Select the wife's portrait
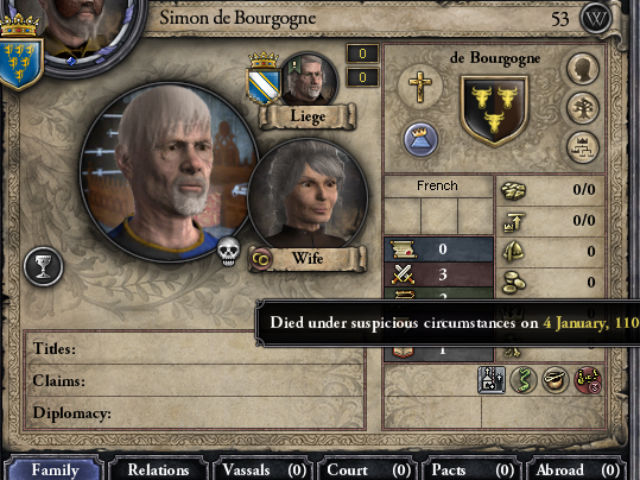640x480 pixels. 308,194
